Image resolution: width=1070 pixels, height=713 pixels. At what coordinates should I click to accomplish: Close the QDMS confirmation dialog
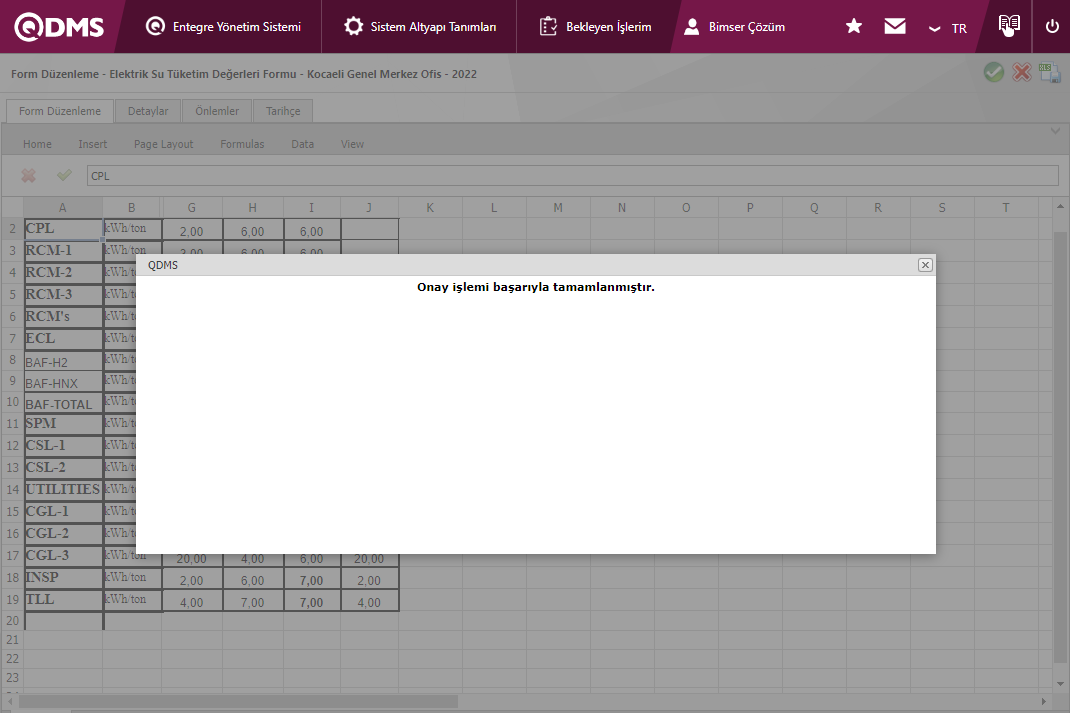click(x=925, y=265)
